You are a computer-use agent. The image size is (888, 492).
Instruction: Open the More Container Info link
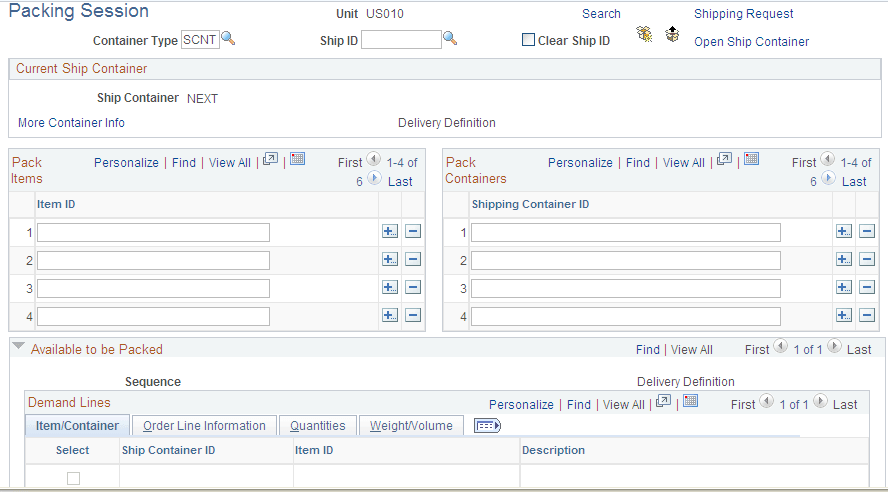pyautogui.click(x=71, y=123)
